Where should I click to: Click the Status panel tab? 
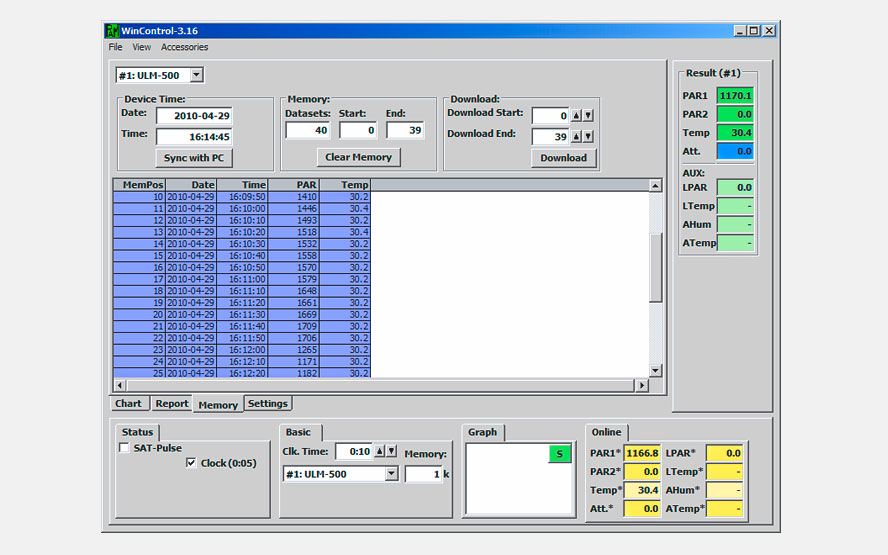(x=138, y=432)
